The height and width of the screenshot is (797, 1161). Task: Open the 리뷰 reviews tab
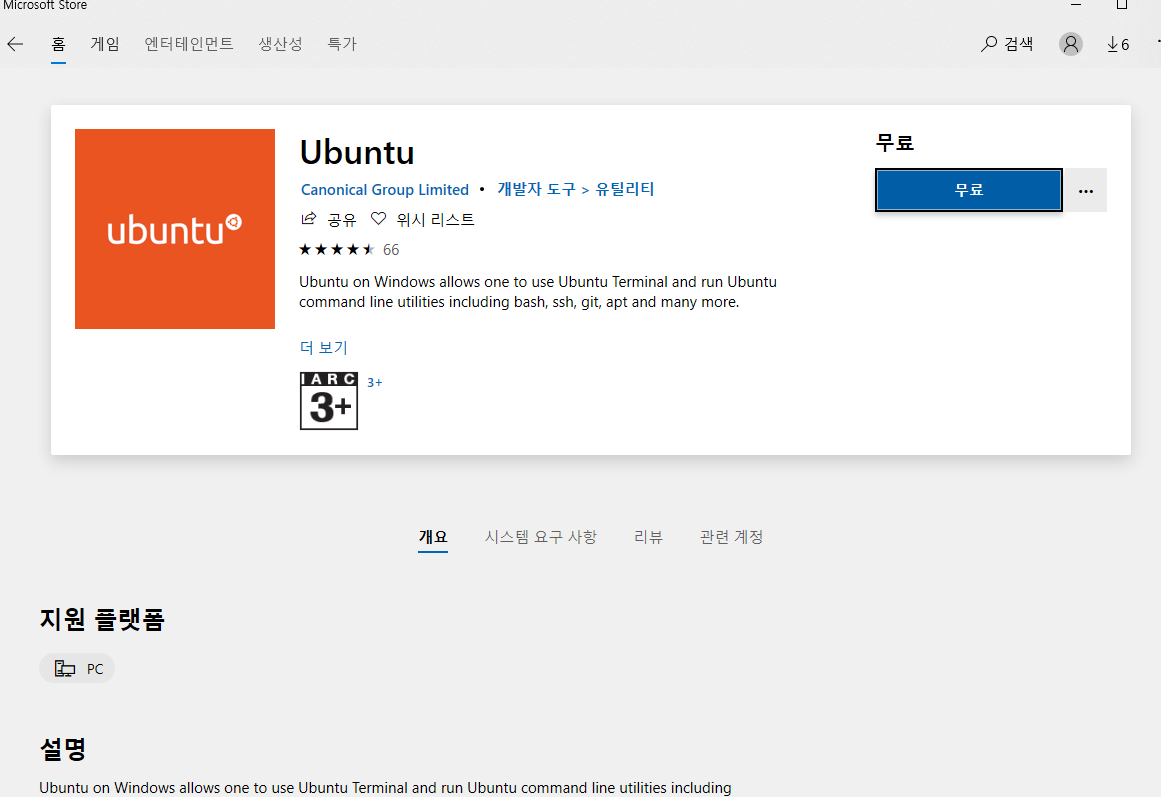[x=649, y=537]
